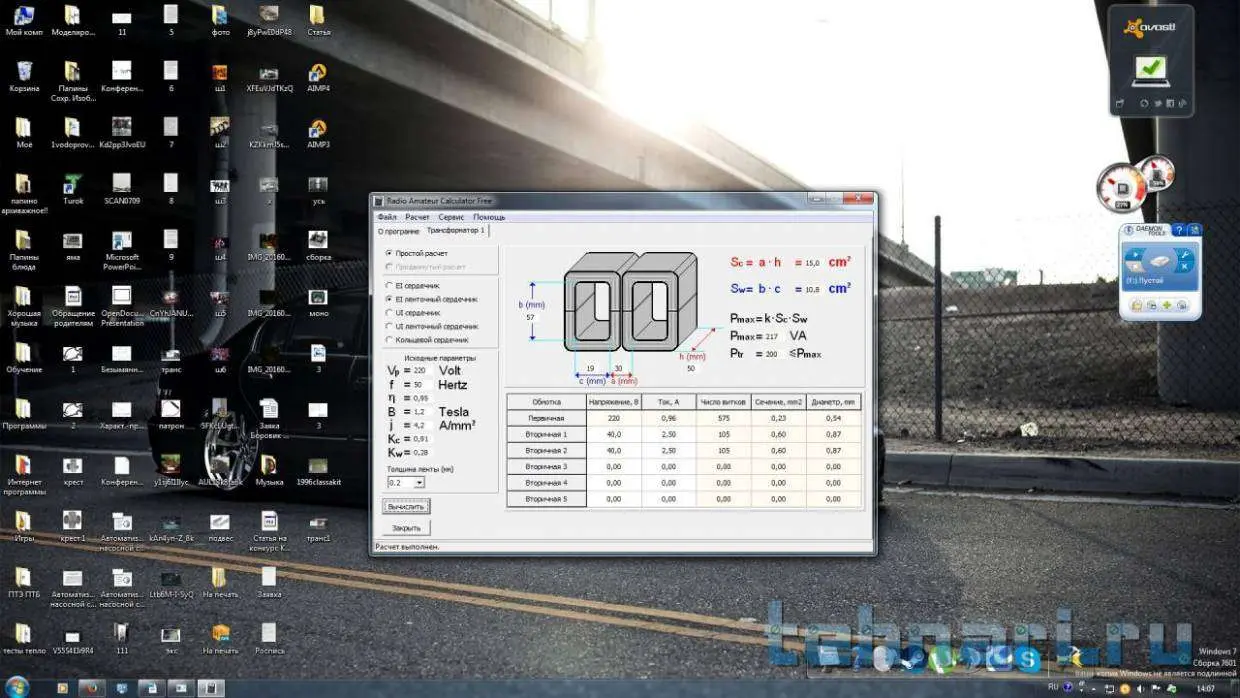The width and height of the screenshot is (1240, 698).
Task: Open the Microsoft PowerPoint desktop shortcut
Action: pos(121,241)
